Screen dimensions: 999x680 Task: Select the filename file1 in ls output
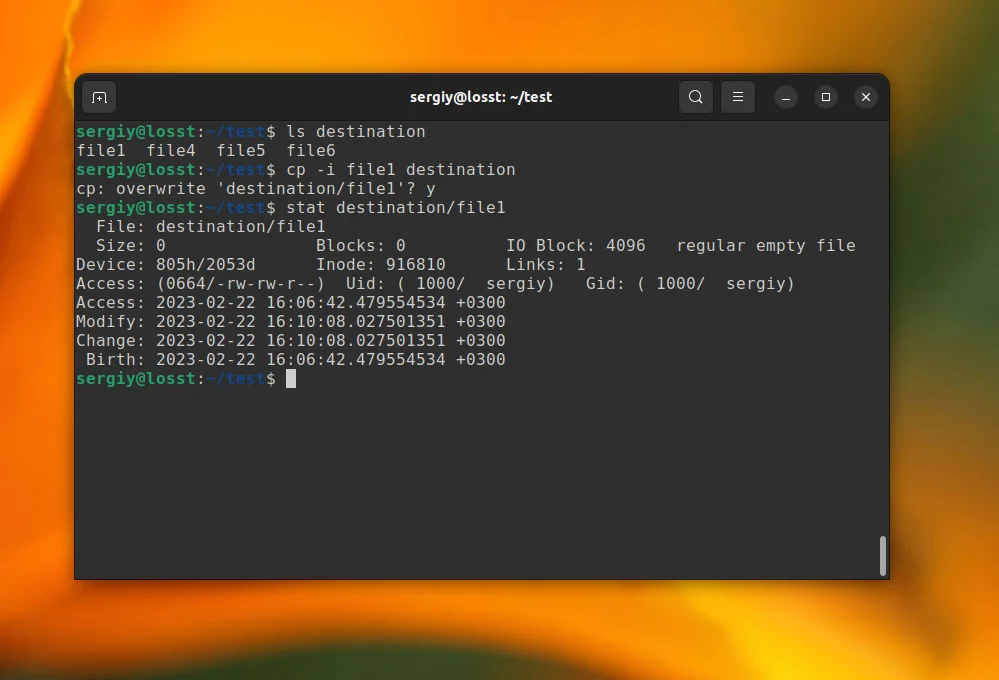pyautogui.click(x=99, y=150)
